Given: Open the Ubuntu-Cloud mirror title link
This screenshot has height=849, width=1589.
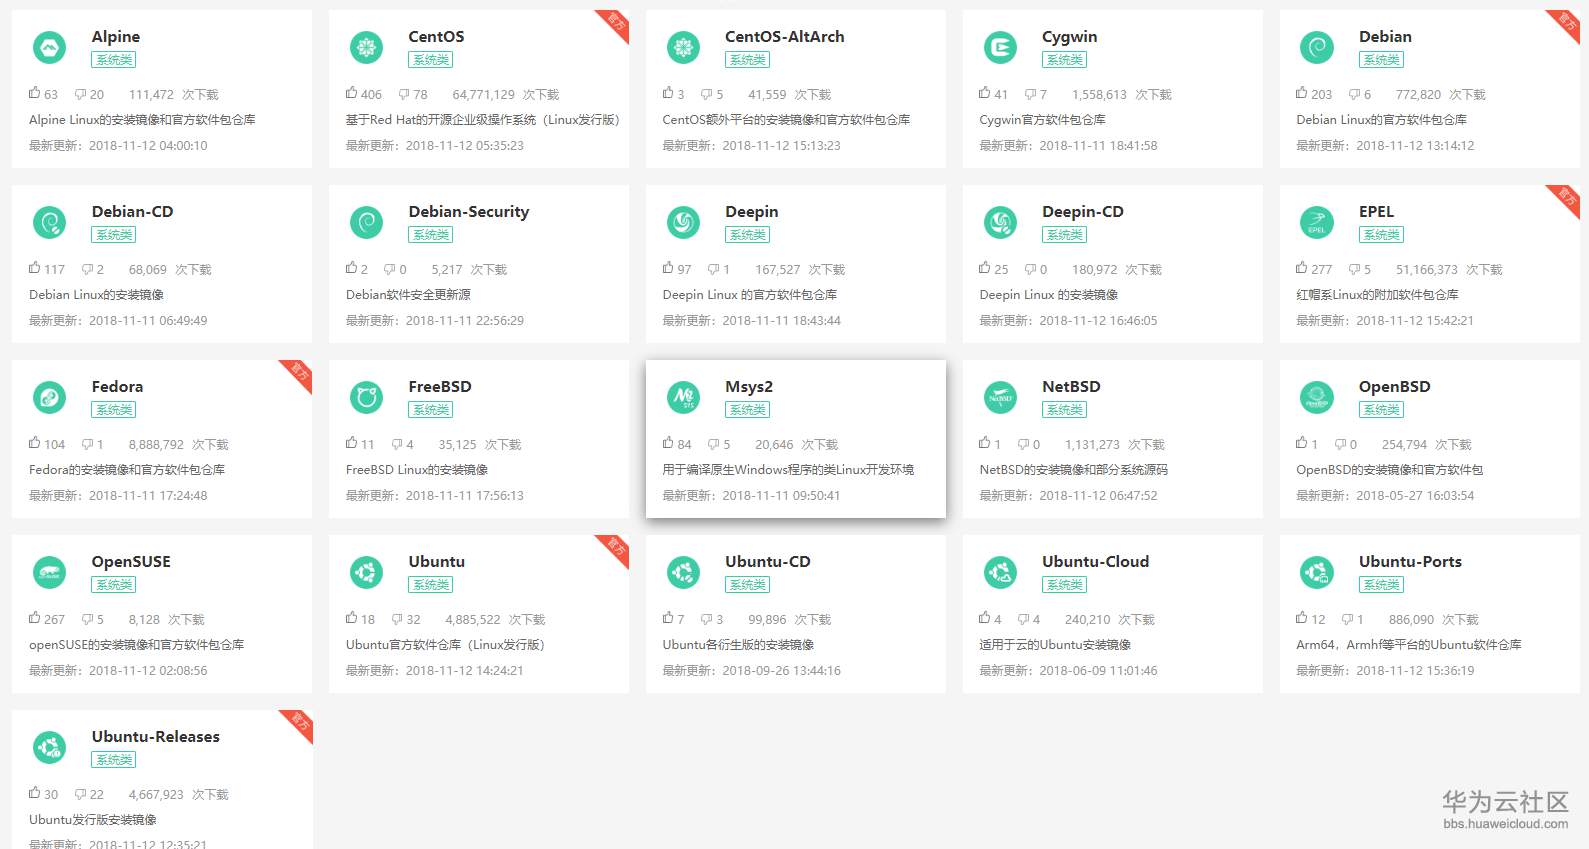Looking at the screenshot, I should click(1095, 562).
